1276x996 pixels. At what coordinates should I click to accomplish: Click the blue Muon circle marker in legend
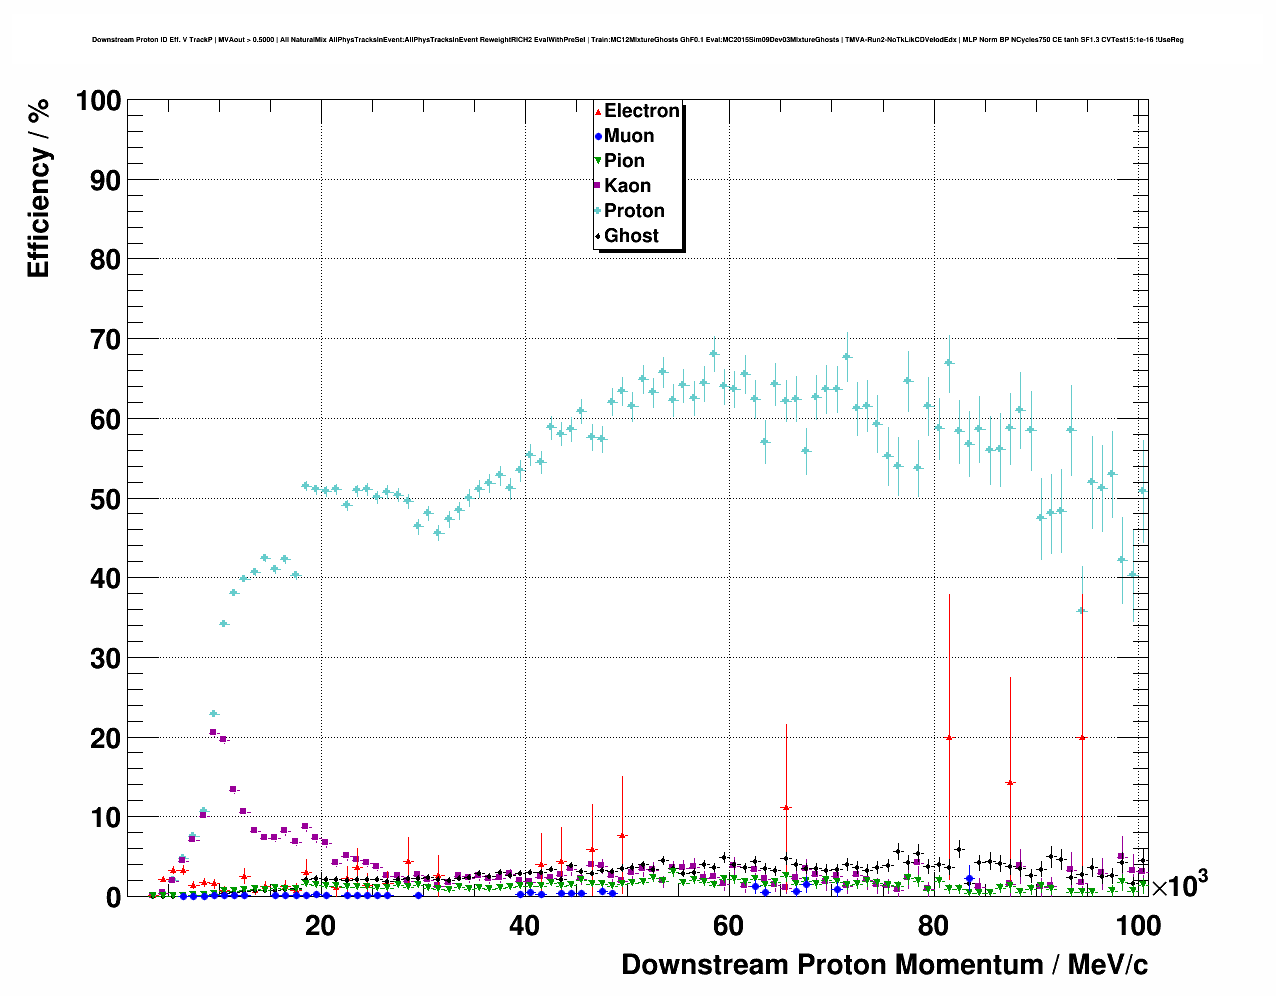(599, 137)
